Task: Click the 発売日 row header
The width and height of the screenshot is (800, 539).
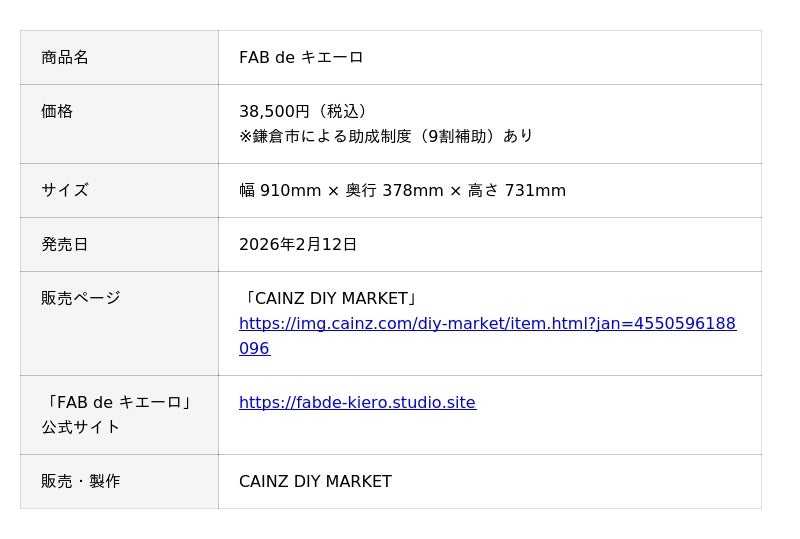Action: pos(65,244)
